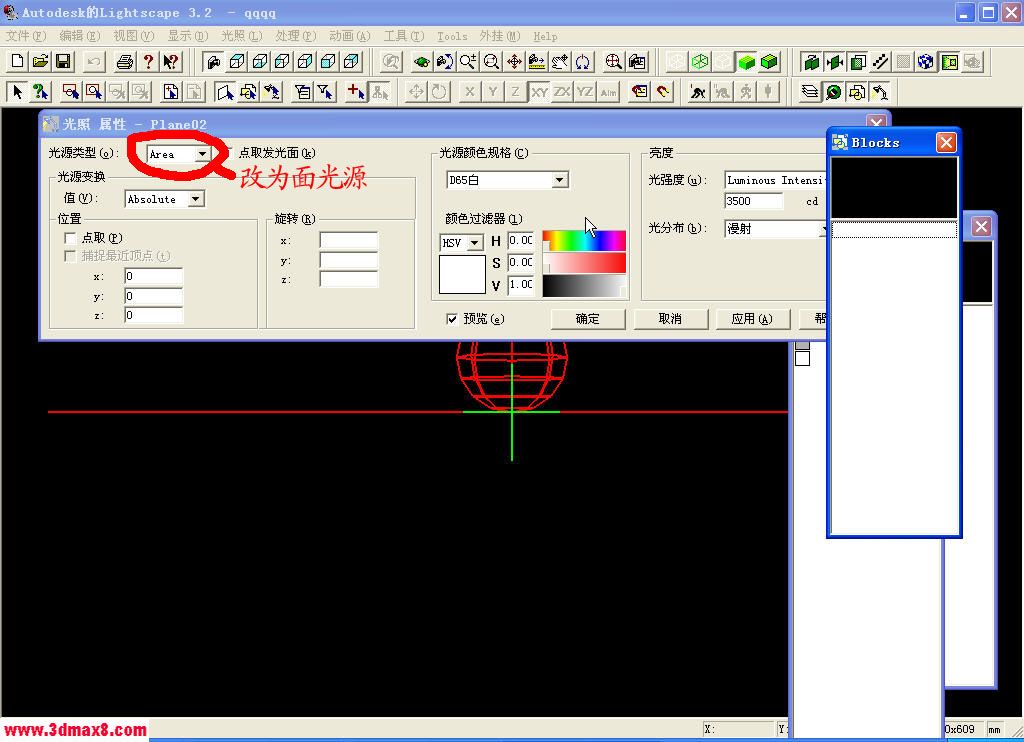
Task: Open the materials table icon
Action: [833, 92]
